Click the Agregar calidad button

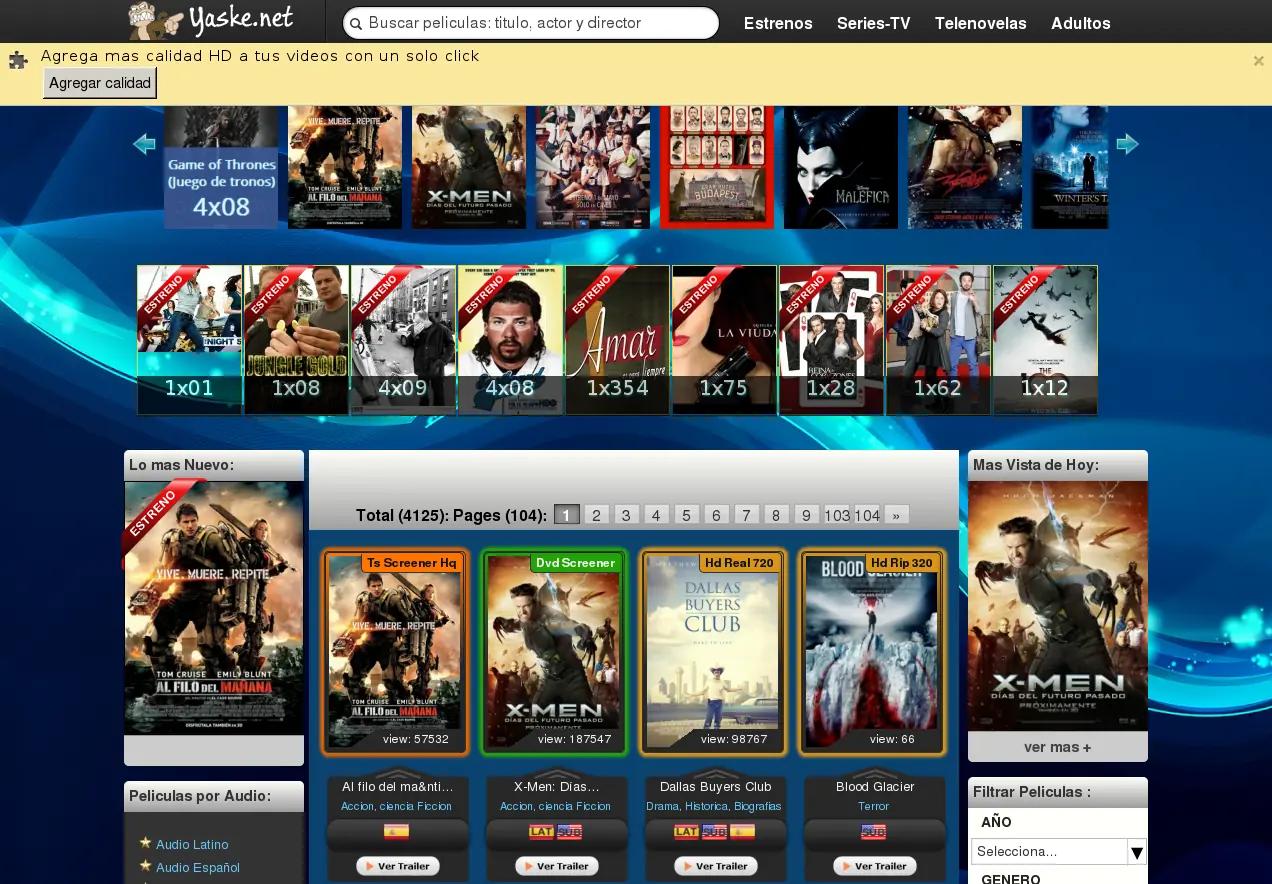coord(100,83)
